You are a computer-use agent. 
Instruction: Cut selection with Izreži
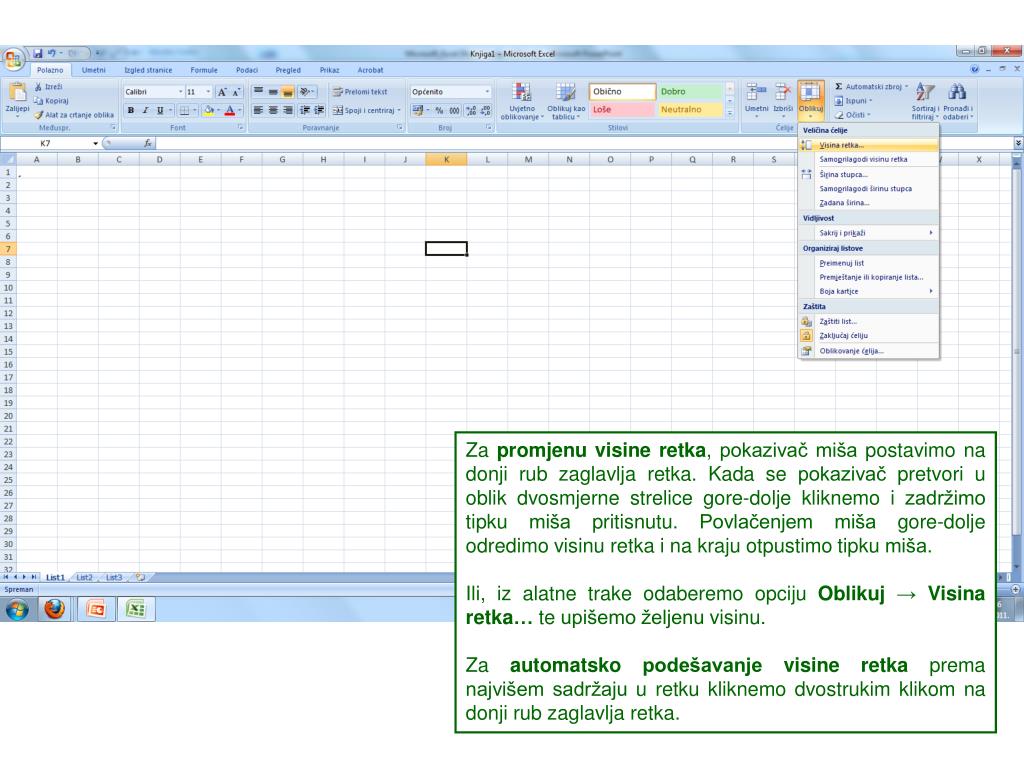tap(49, 87)
